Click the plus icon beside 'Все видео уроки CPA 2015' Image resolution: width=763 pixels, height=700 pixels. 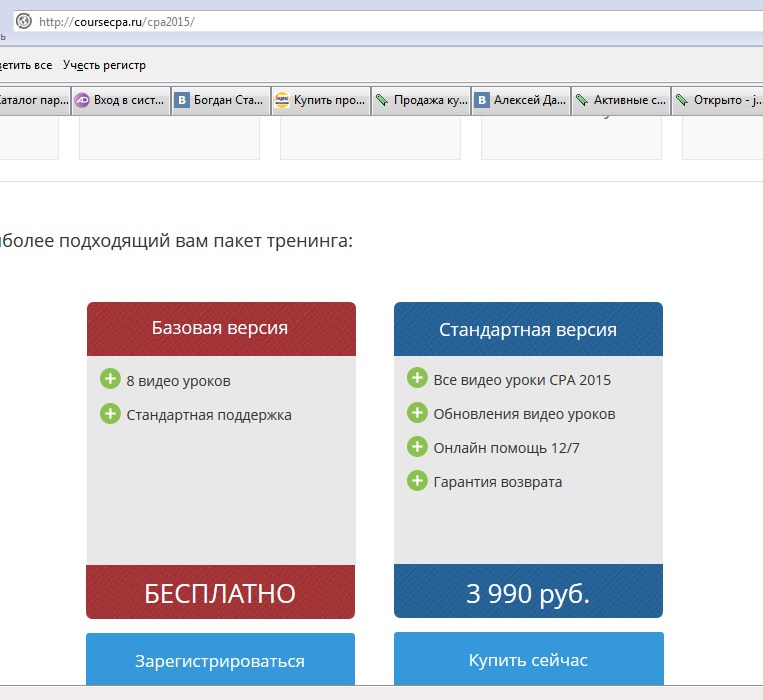(417, 378)
